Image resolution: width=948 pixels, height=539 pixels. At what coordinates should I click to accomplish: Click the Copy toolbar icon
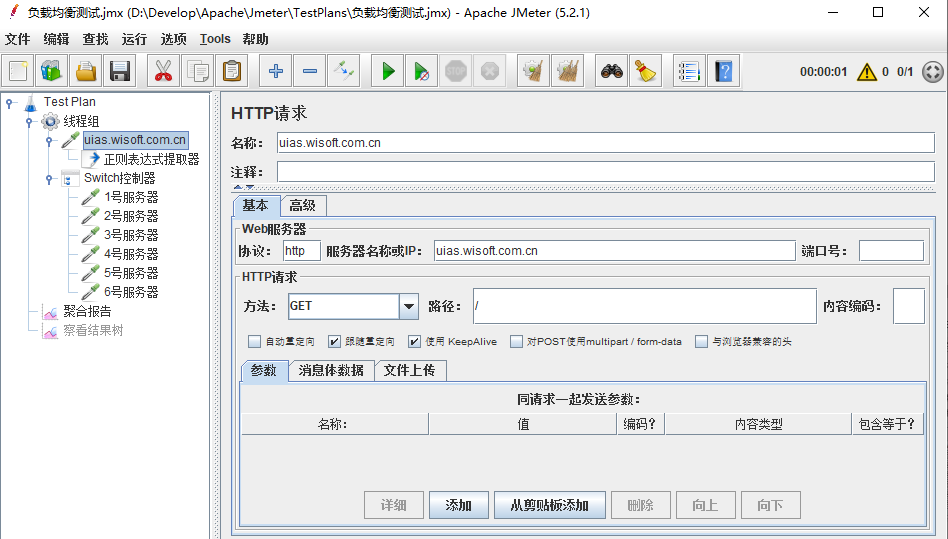[x=198, y=71]
